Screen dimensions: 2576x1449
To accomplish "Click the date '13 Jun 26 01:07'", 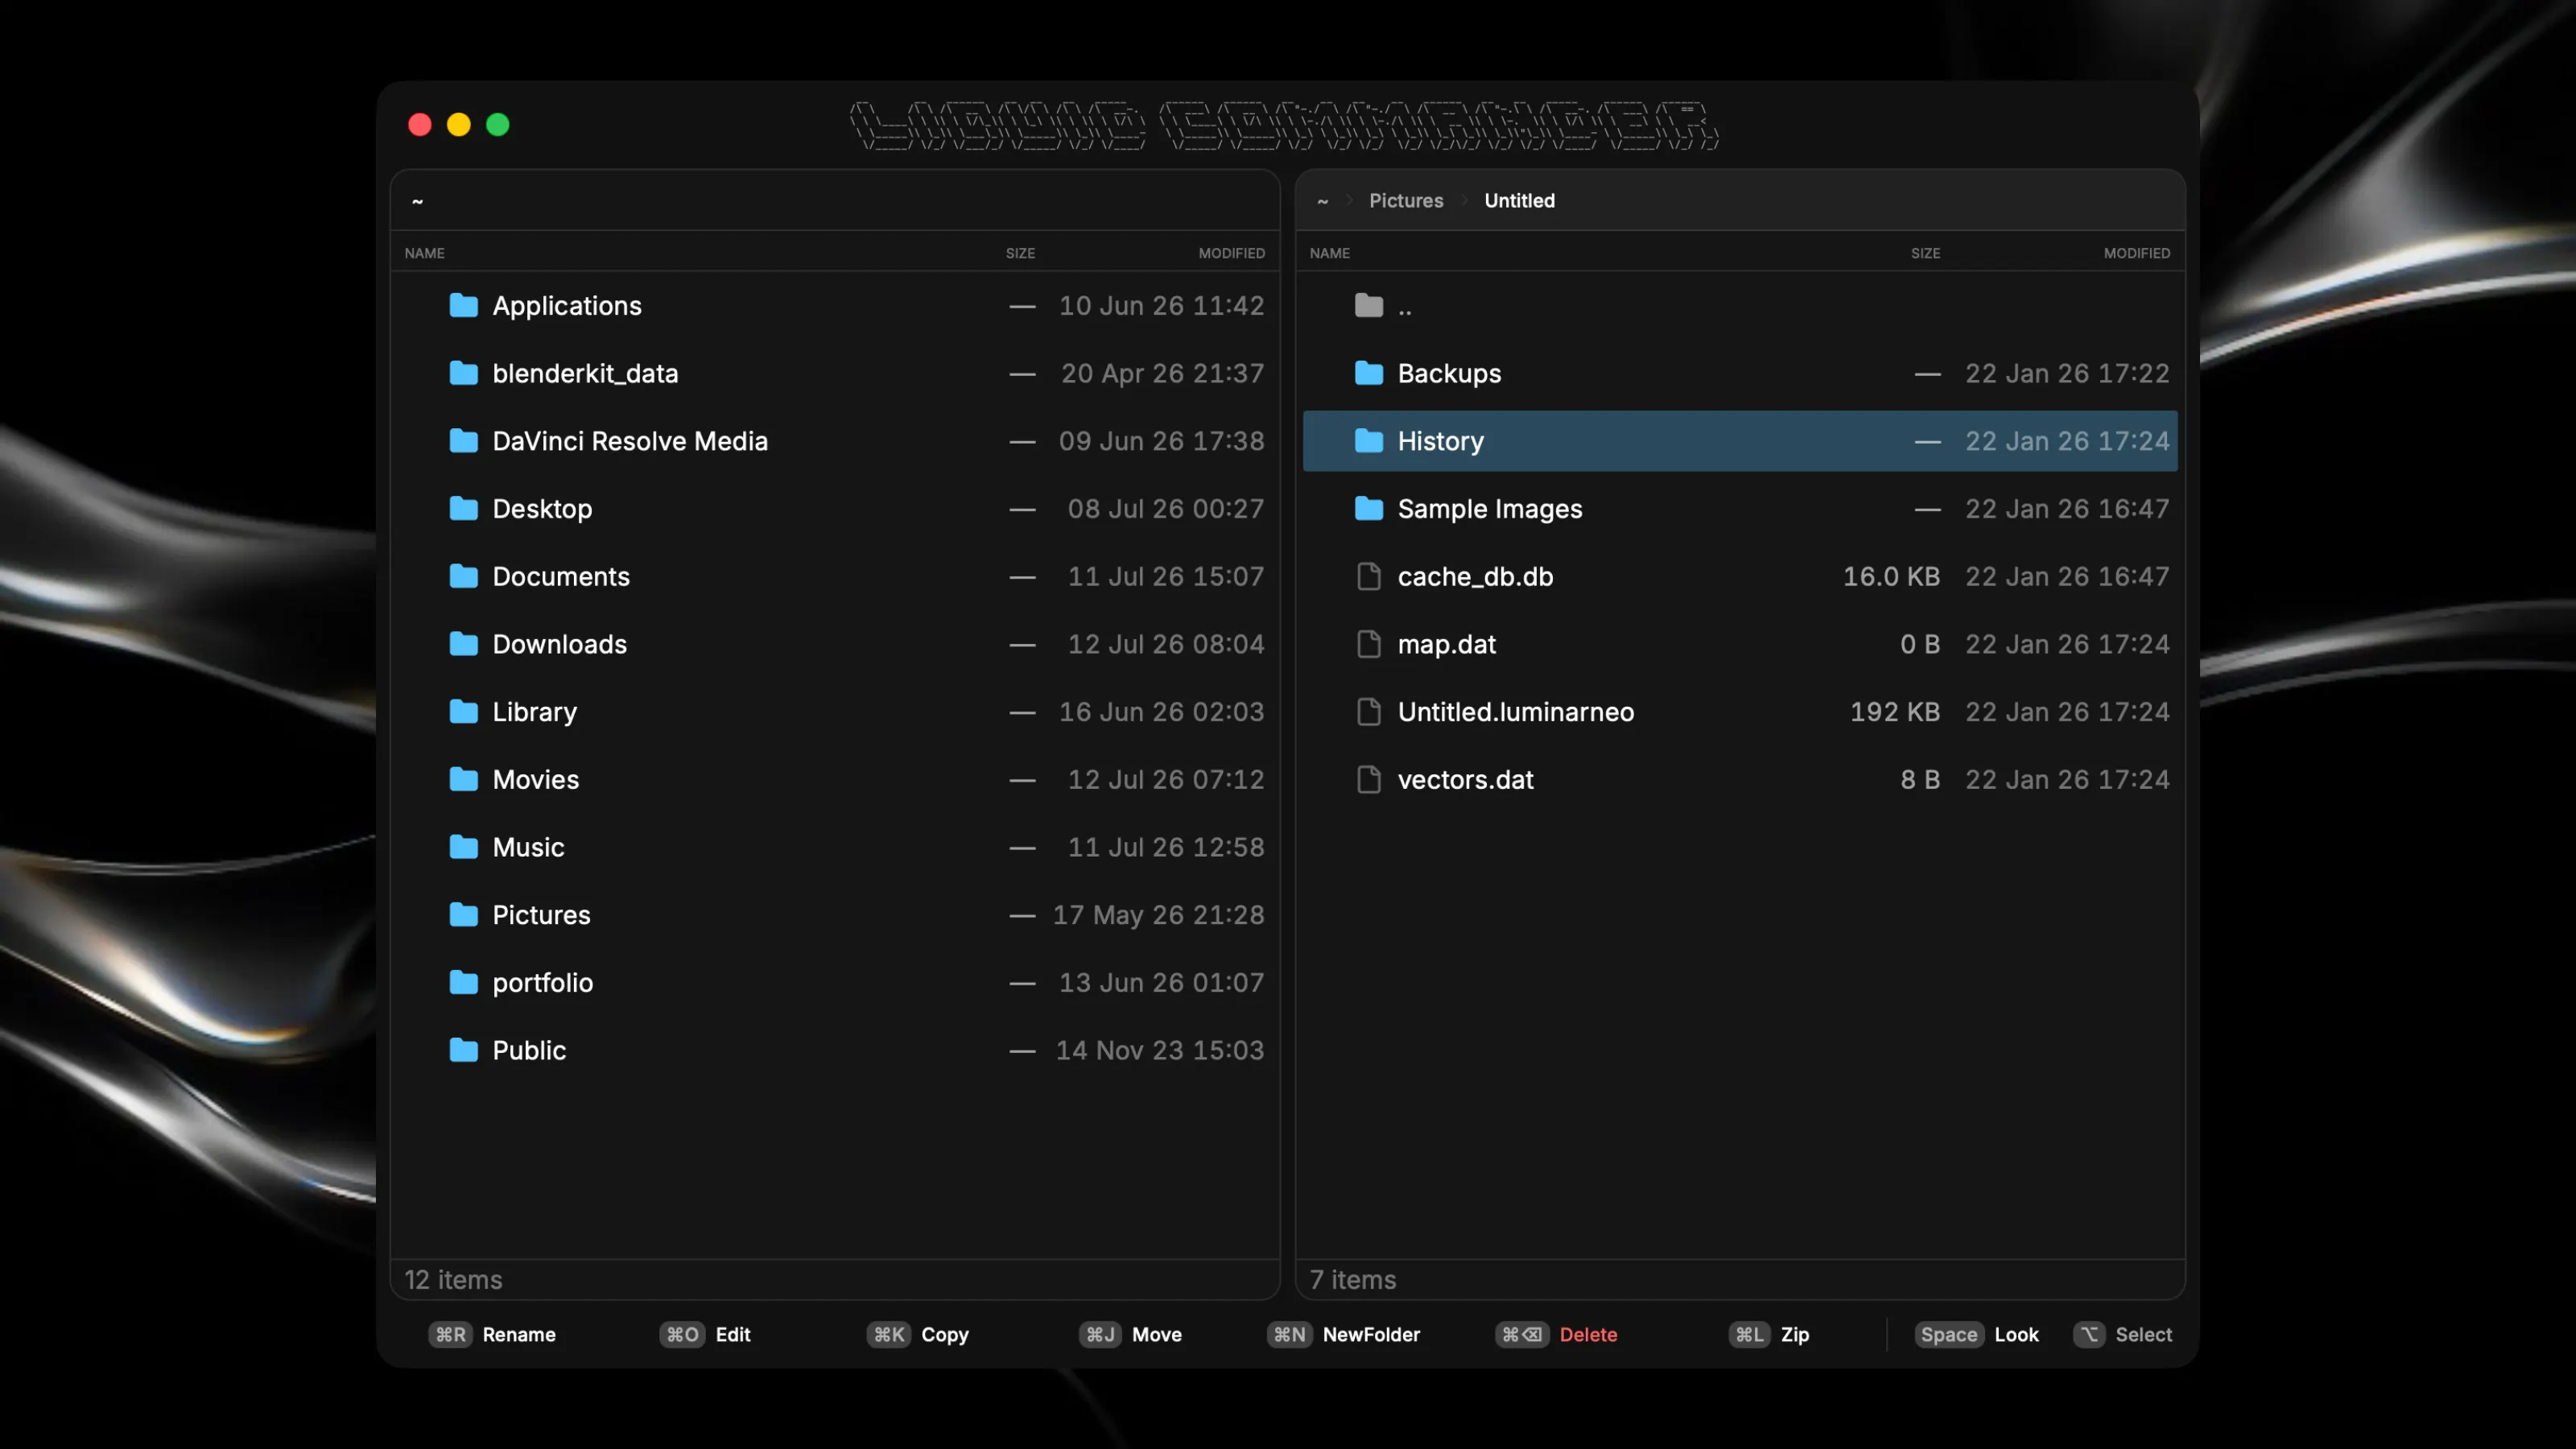I will point(1161,982).
